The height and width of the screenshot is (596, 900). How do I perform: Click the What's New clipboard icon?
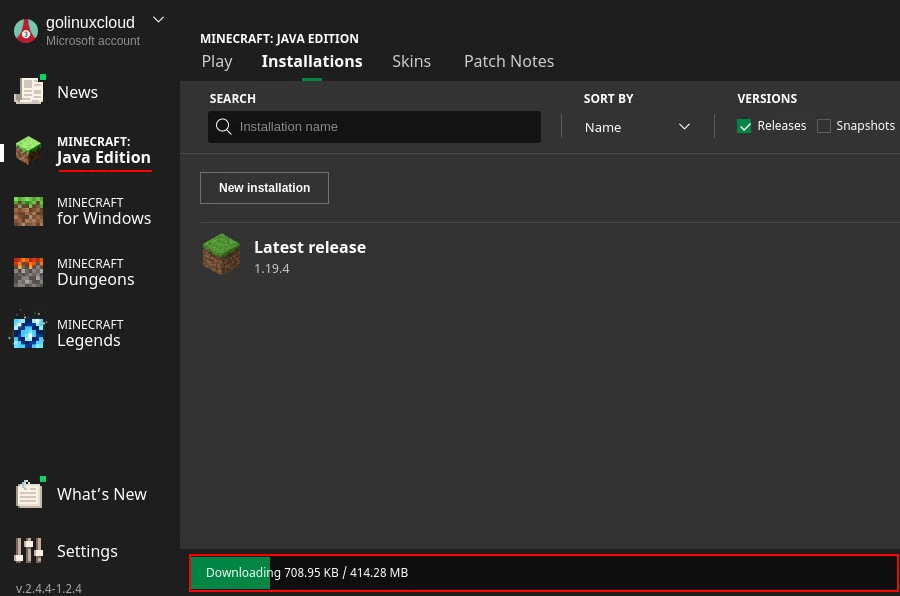(29, 493)
